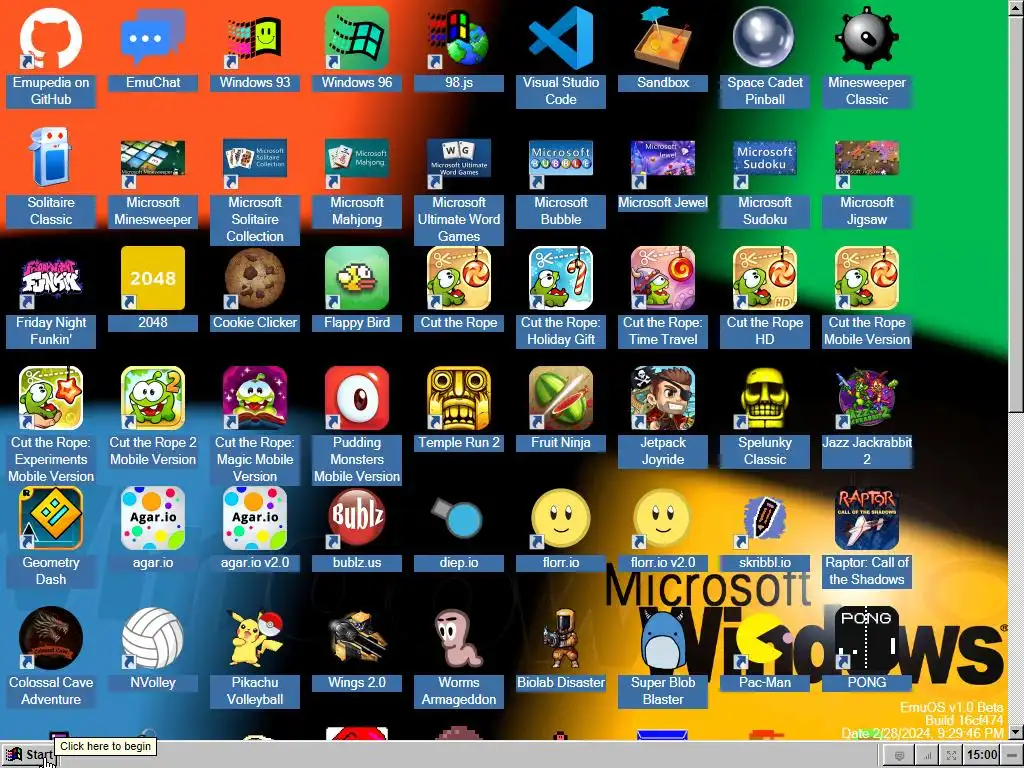Click the Start button

(x=29, y=755)
